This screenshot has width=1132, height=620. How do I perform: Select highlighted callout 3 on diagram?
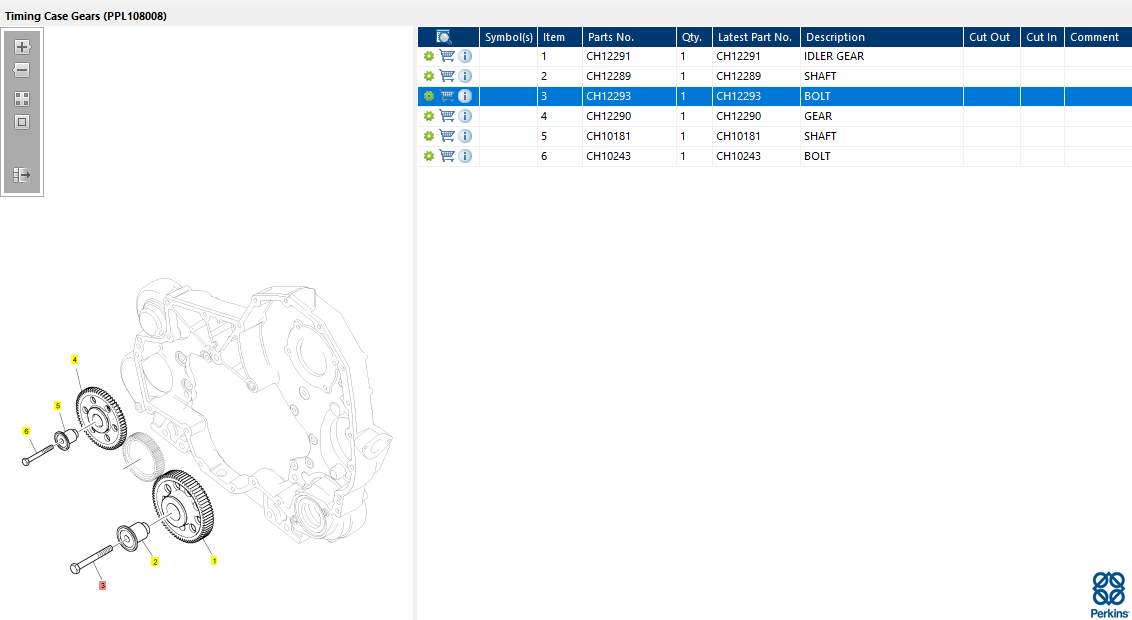pyautogui.click(x=103, y=585)
